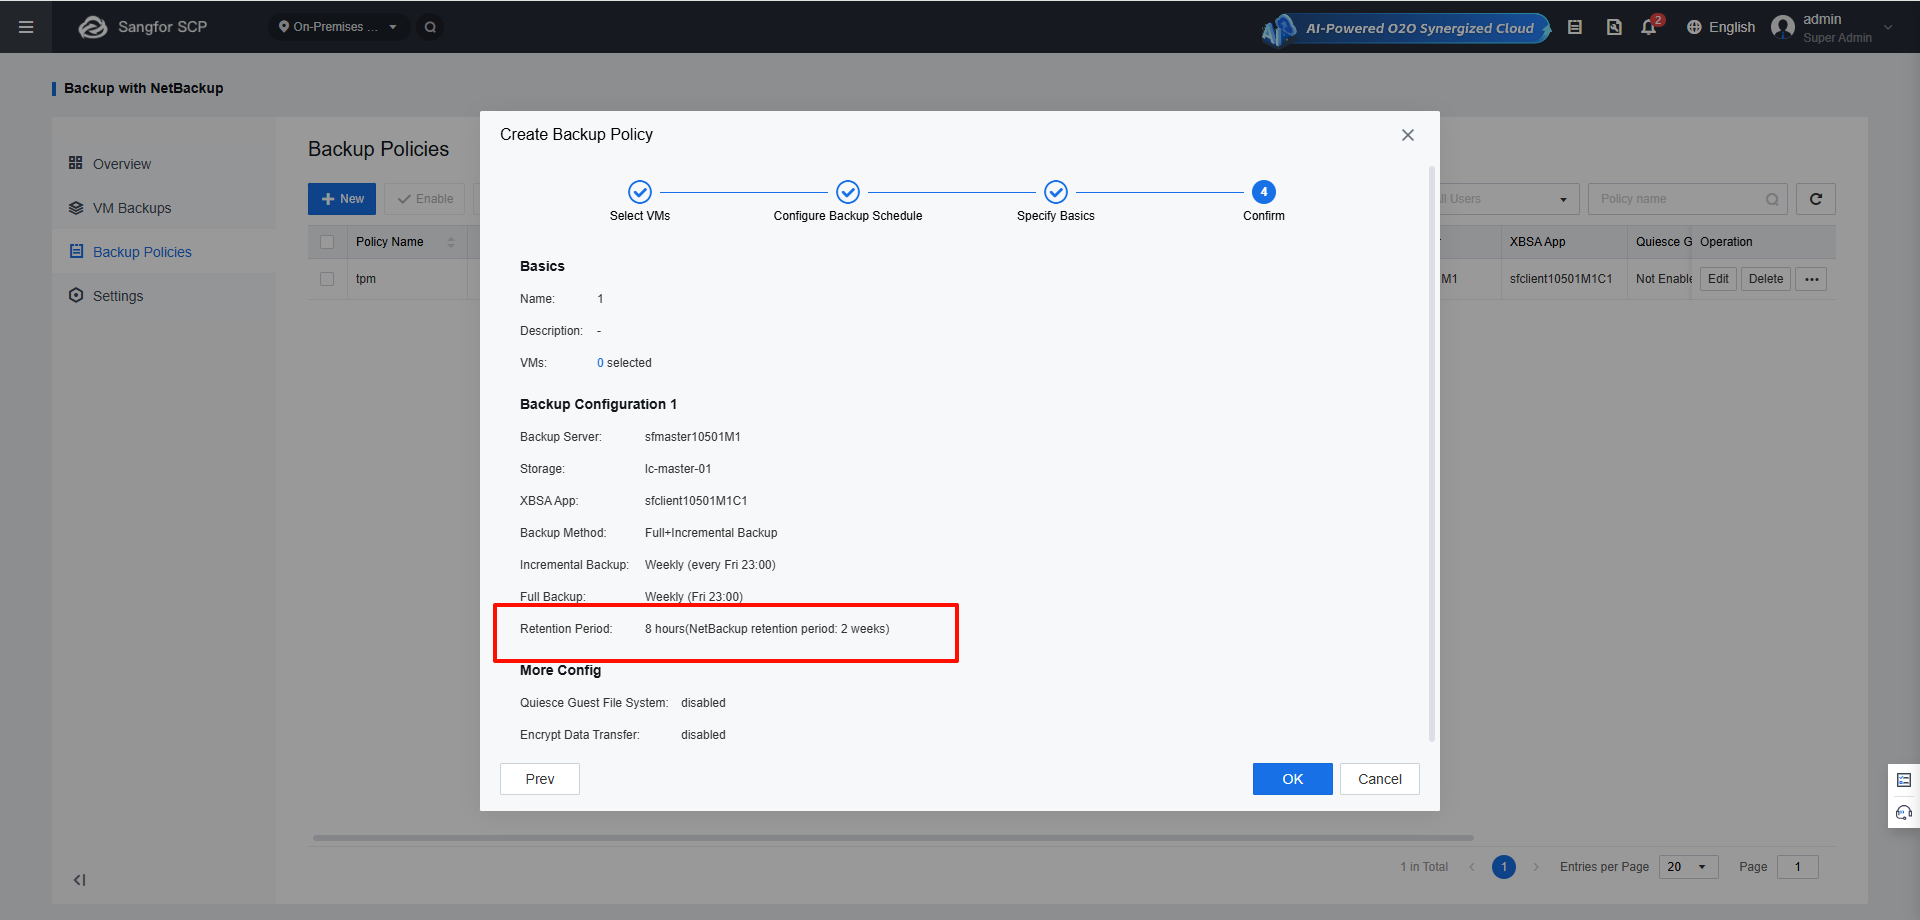The width and height of the screenshot is (1920, 920).
Task: Open the top bar search icon
Action: (430, 27)
